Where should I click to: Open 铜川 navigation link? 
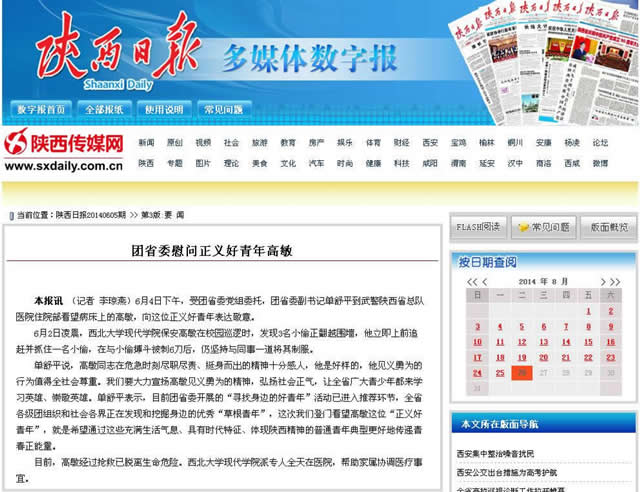[x=515, y=142]
